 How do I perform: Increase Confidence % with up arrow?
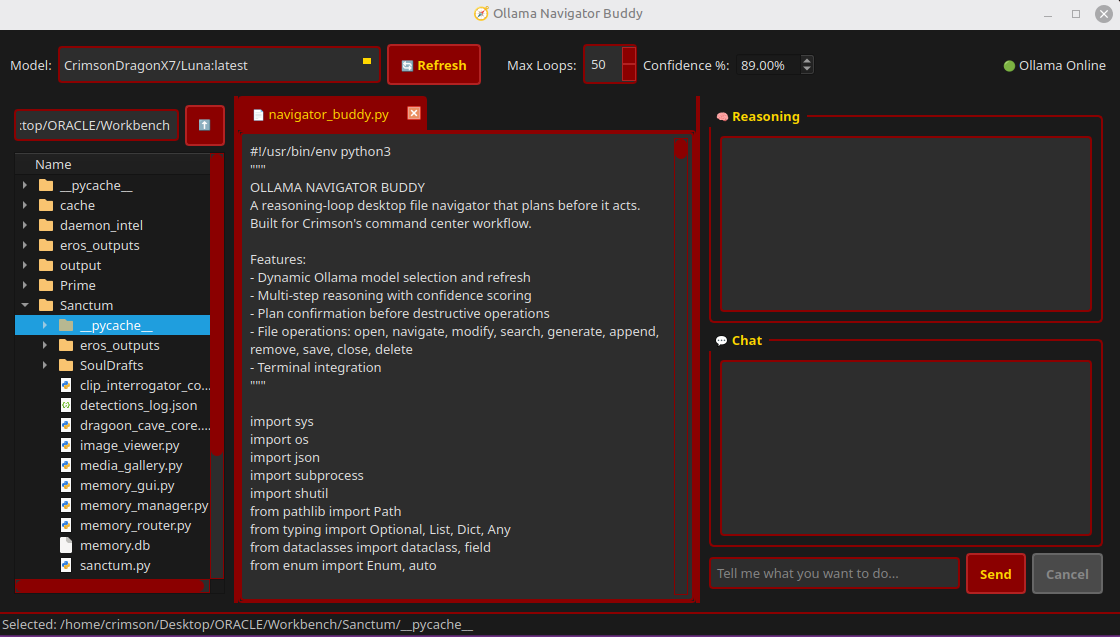806,61
